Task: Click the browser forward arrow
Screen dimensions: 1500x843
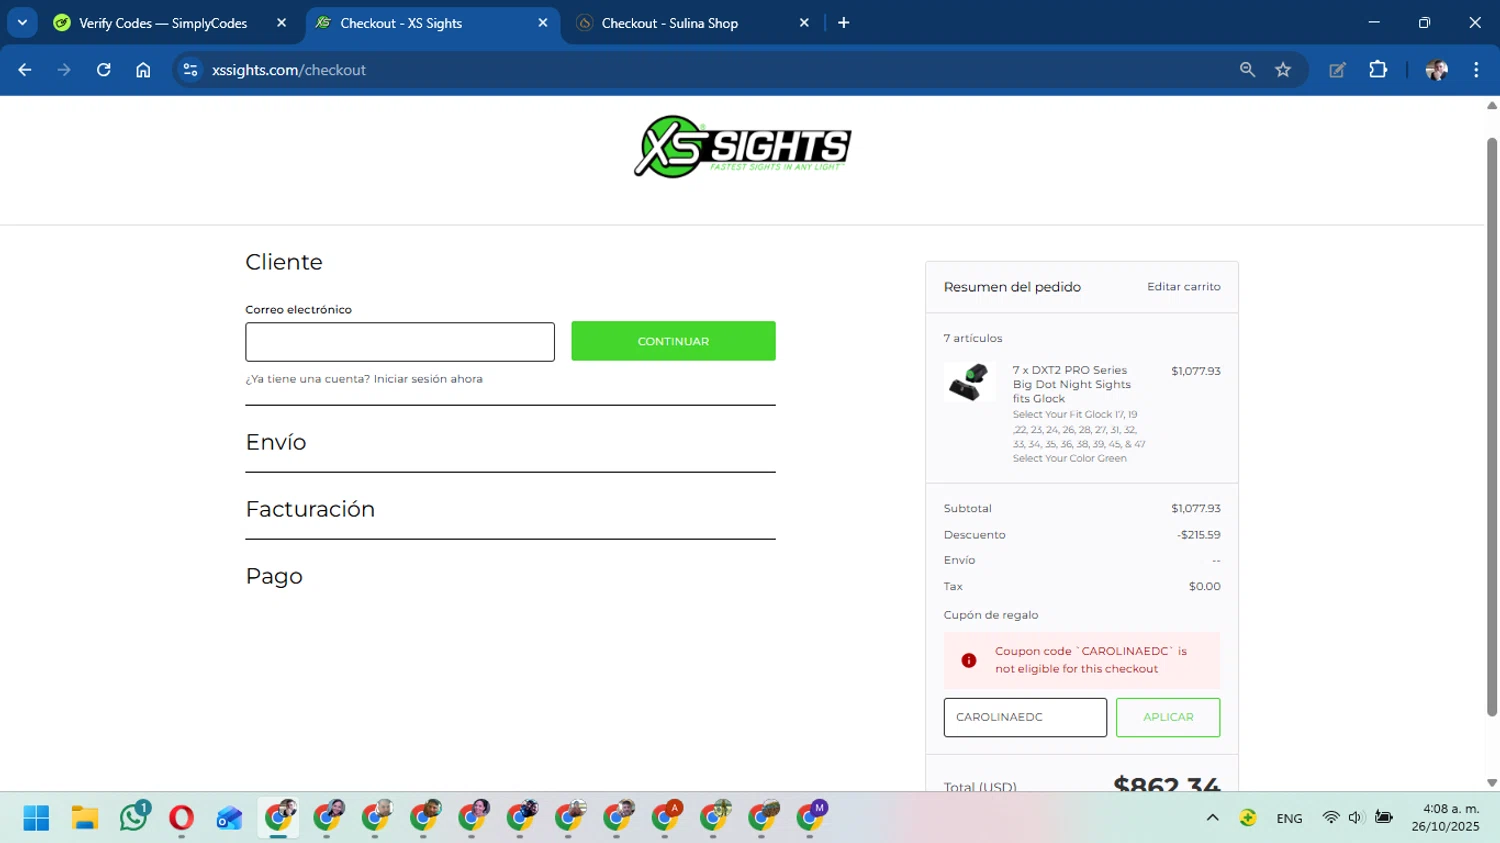Action: pos(64,70)
